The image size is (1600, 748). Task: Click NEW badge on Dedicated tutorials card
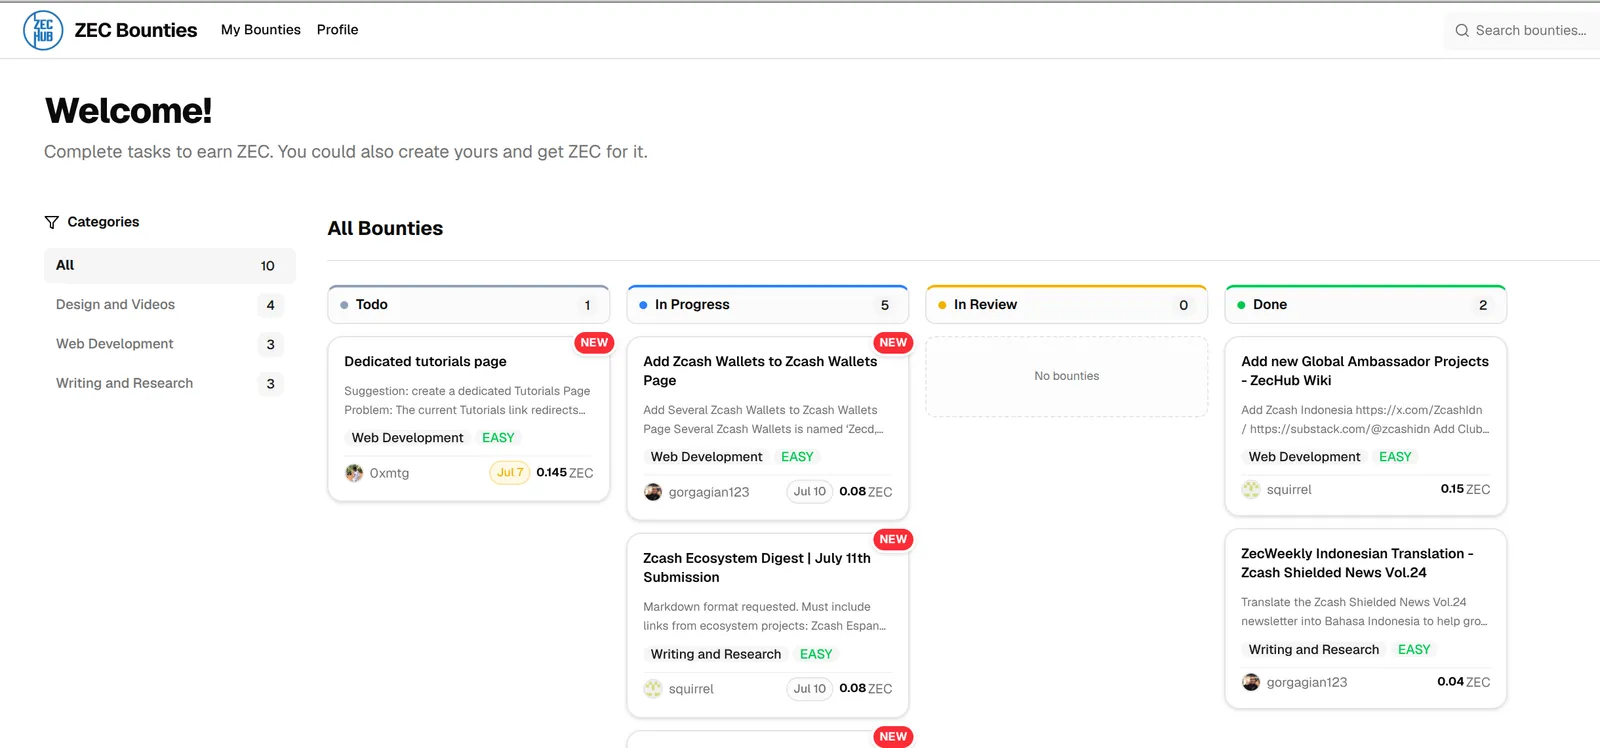(594, 343)
